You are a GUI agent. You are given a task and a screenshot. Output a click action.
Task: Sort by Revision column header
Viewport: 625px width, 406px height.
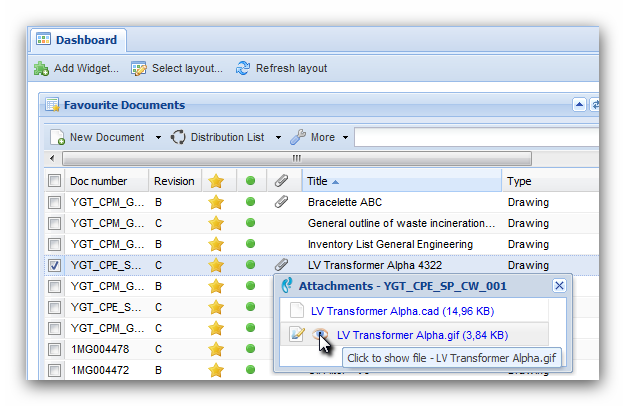pos(174,181)
